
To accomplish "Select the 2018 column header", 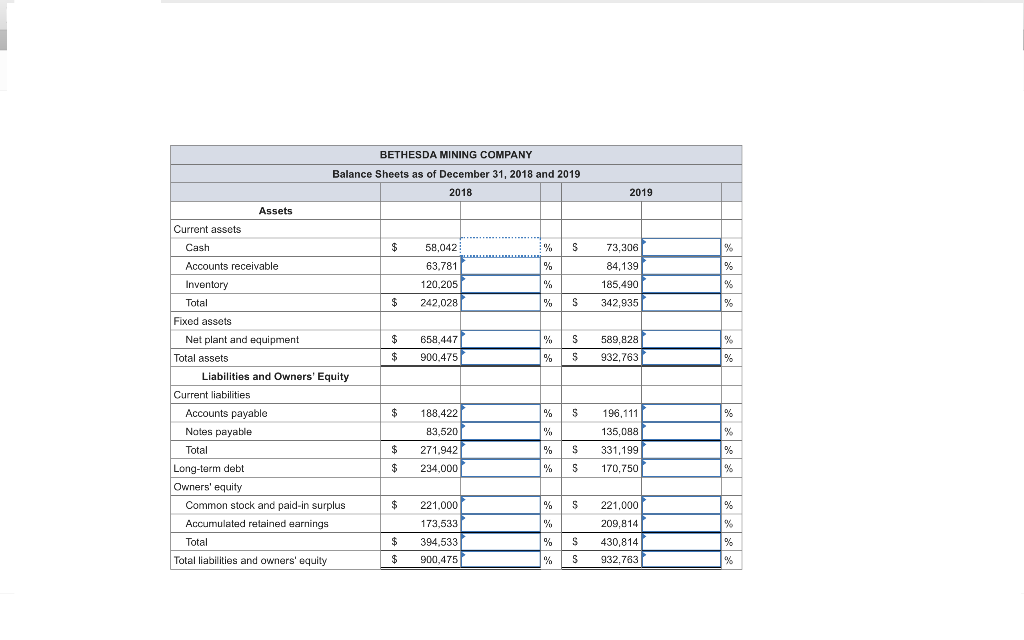I will pos(460,192).
